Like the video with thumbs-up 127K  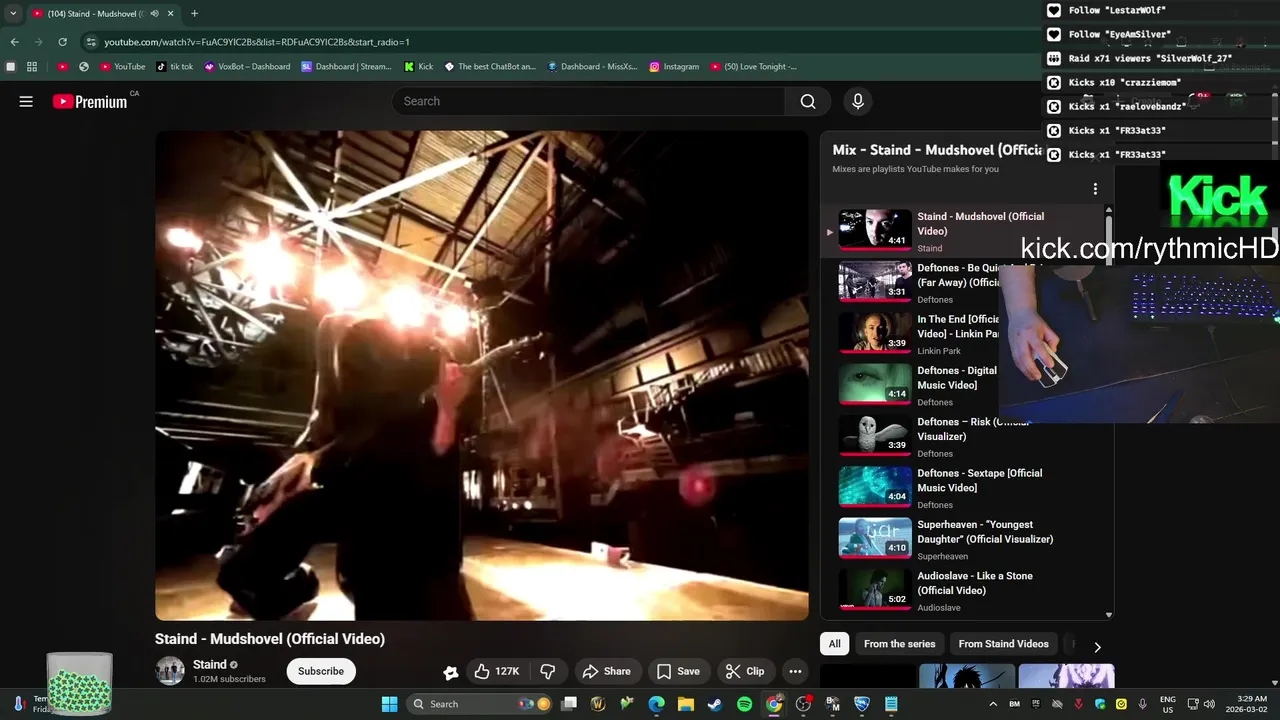pos(497,671)
